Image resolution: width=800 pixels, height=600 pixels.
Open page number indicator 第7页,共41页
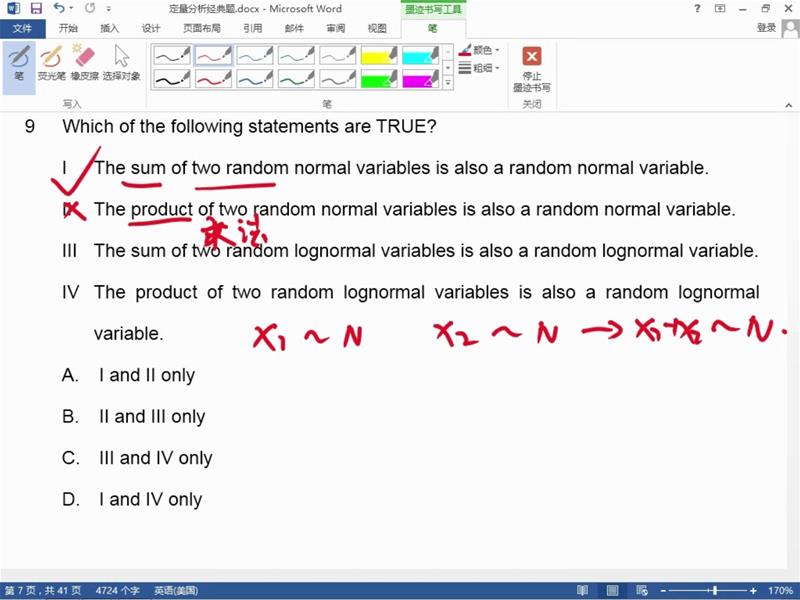[x=43, y=591]
